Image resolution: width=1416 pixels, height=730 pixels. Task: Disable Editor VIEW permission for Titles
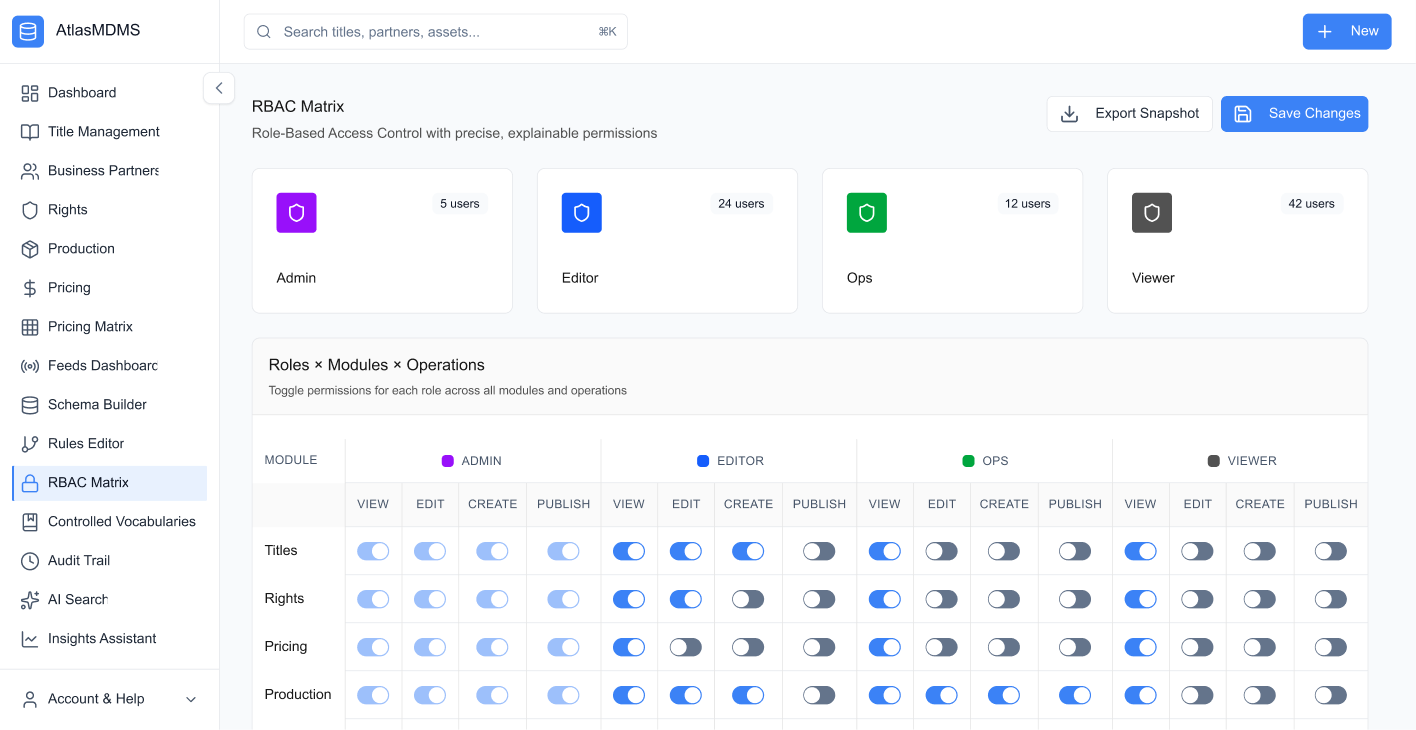[628, 550]
